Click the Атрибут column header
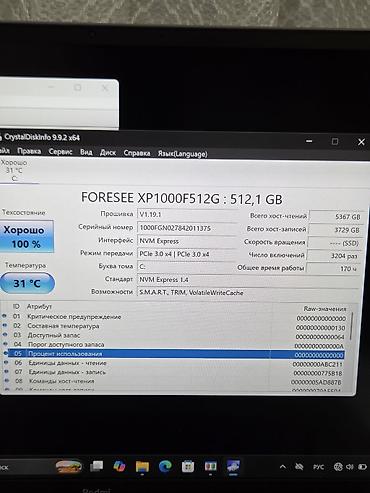The height and width of the screenshot is (493, 370). [39, 306]
